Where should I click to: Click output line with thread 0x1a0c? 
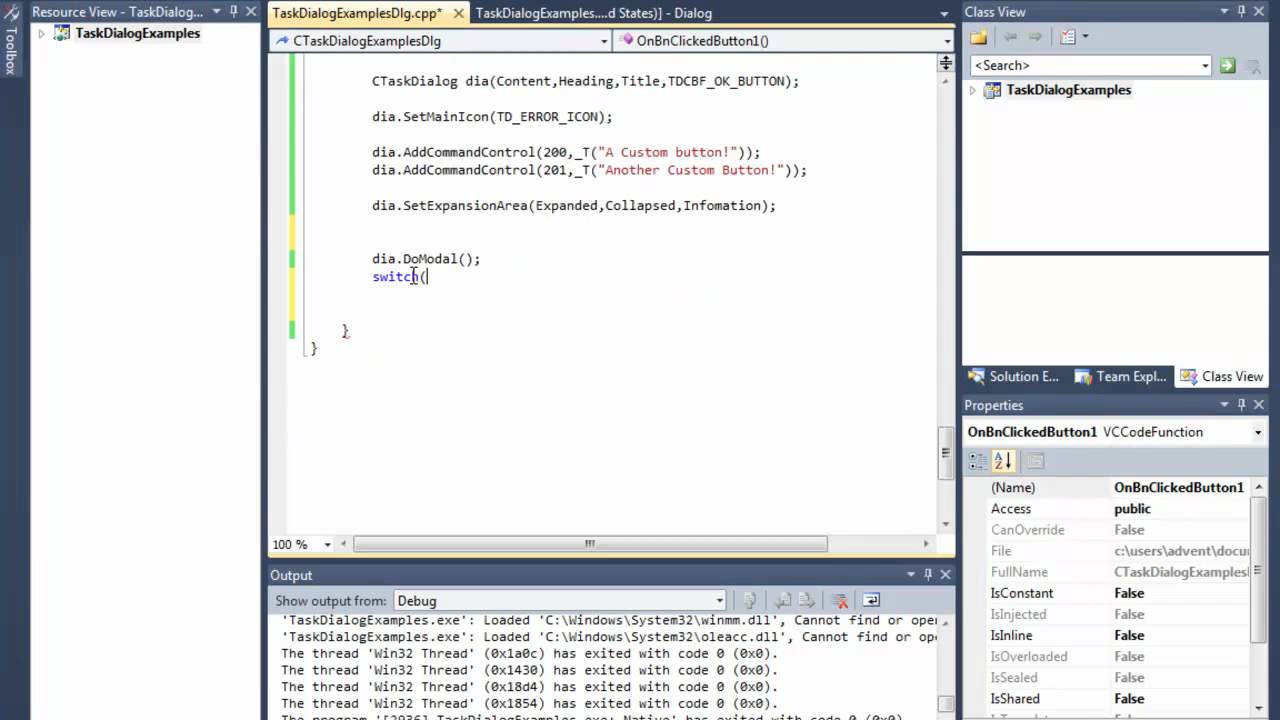pyautogui.click(x=529, y=654)
